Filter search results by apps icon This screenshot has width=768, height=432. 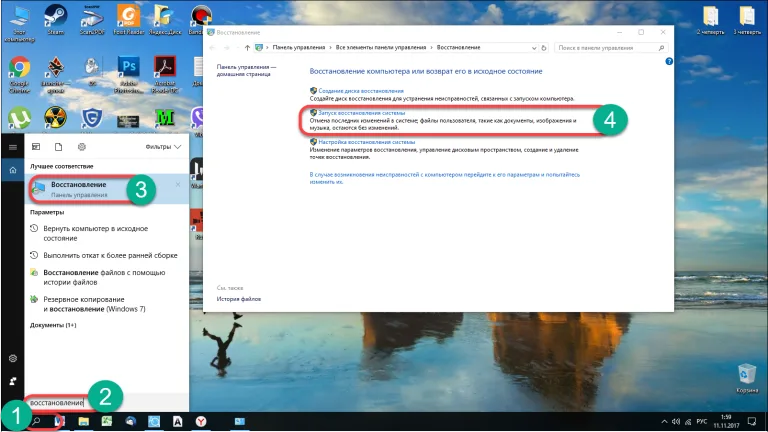click(36, 146)
